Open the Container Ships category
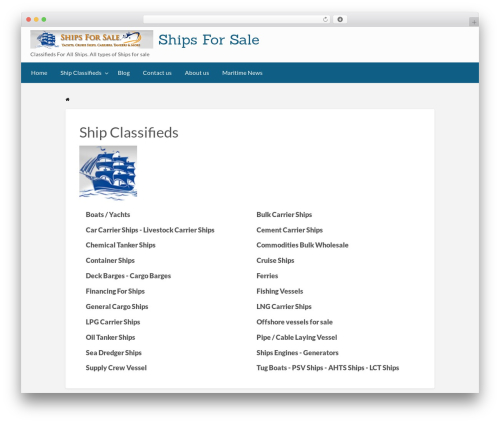This screenshot has height=423, width=500. tap(110, 260)
